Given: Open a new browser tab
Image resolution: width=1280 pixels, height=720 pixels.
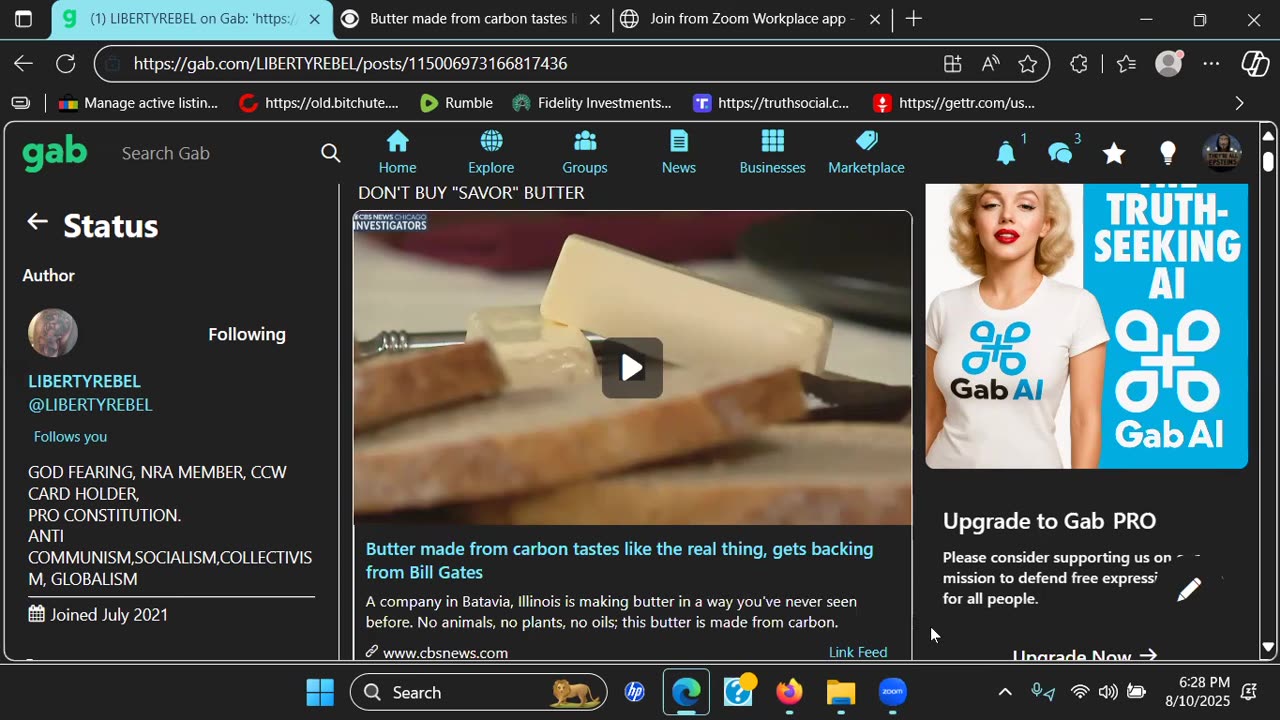Looking at the screenshot, I should 913,19.
